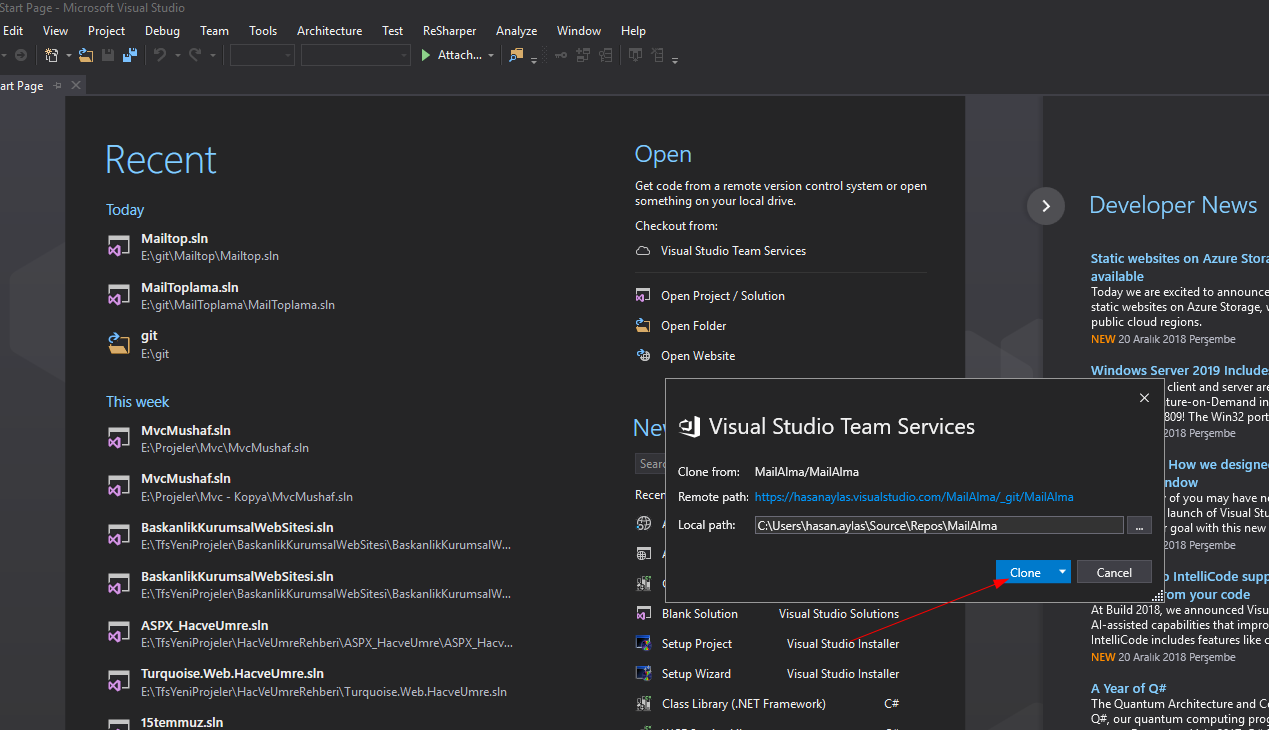Click the Setup Wizard template icon

[x=644, y=673]
